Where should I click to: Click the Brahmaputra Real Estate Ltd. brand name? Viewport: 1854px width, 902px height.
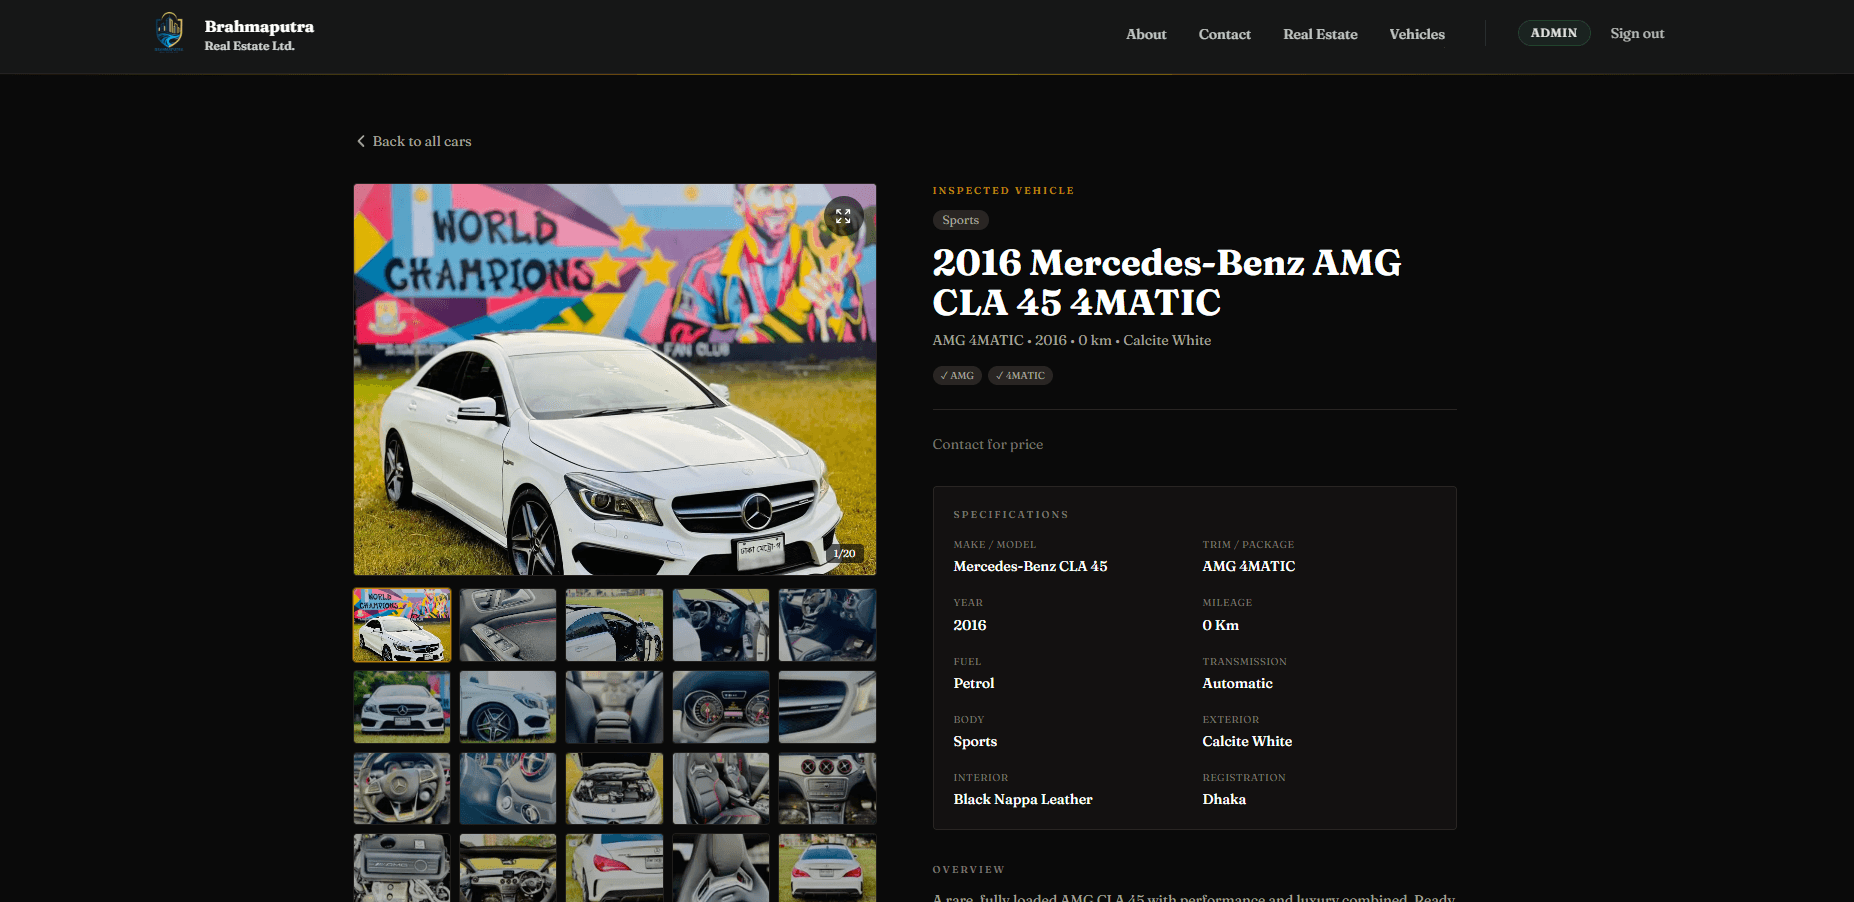tap(259, 34)
